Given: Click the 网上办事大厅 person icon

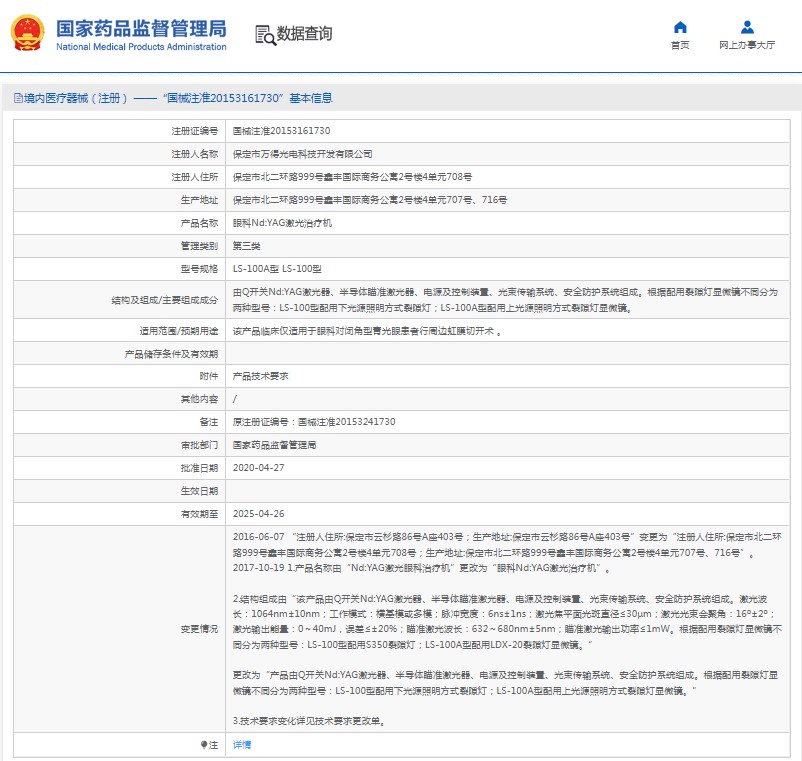Looking at the screenshot, I should (x=747, y=27).
